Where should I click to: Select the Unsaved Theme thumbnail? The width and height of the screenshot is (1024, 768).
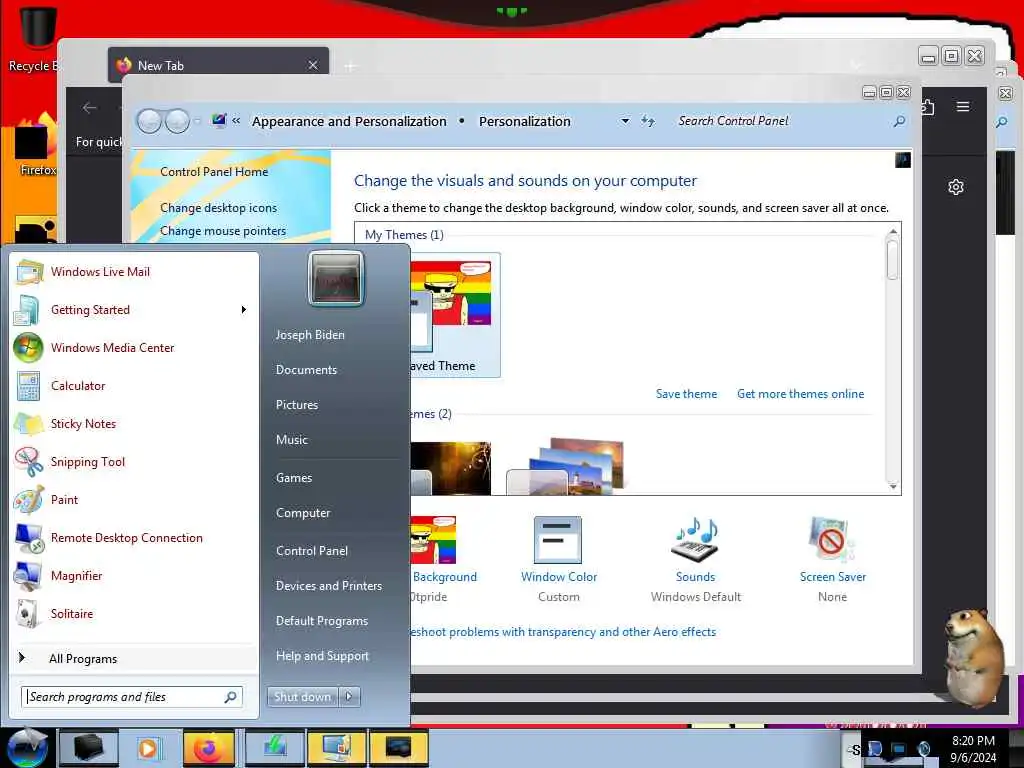coord(455,315)
